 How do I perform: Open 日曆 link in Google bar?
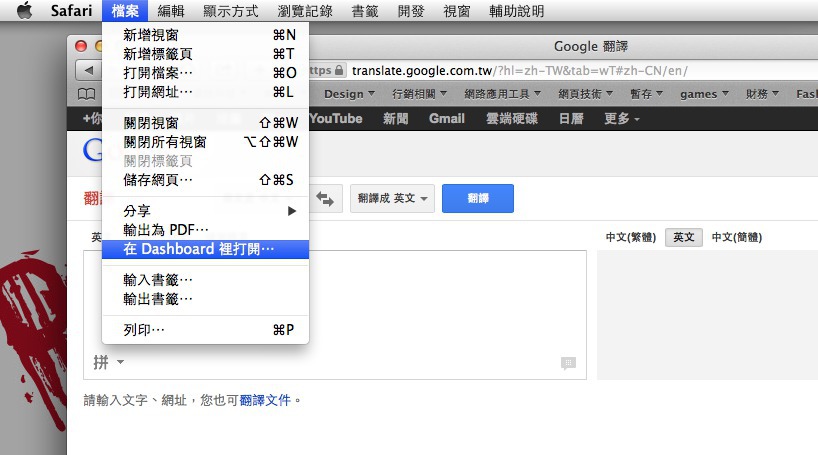click(x=571, y=118)
